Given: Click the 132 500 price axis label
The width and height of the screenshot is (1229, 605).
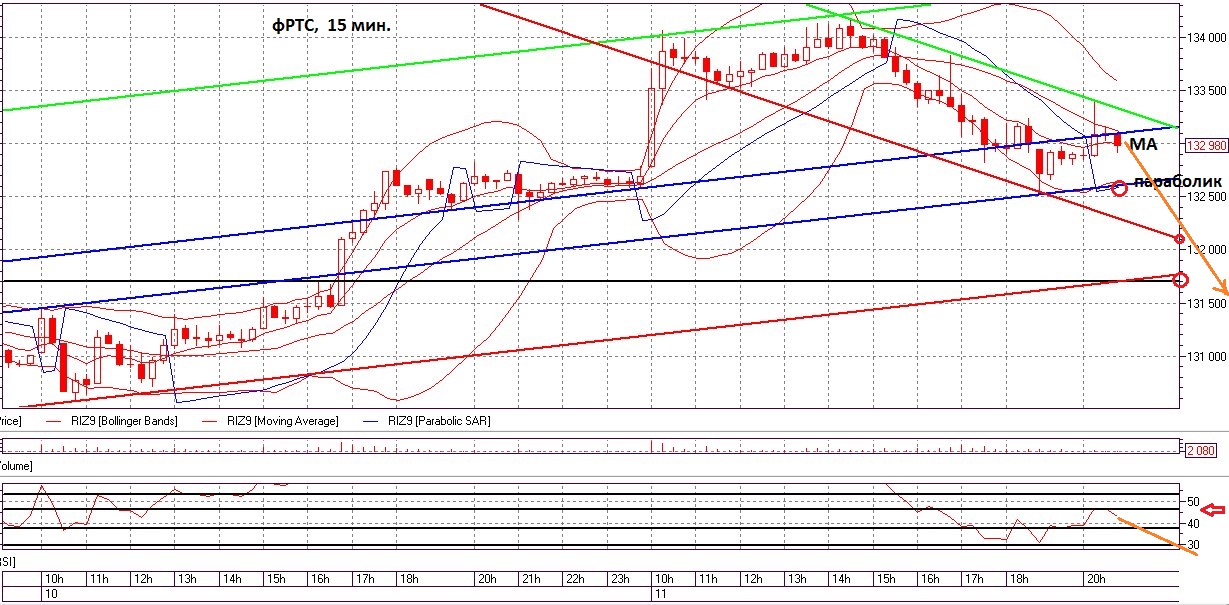Looking at the screenshot, I should 1207,197.
